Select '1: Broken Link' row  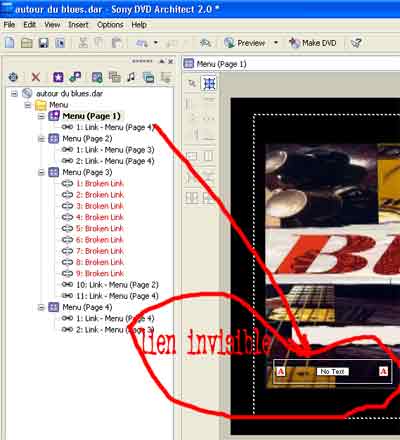click(93, 184)
